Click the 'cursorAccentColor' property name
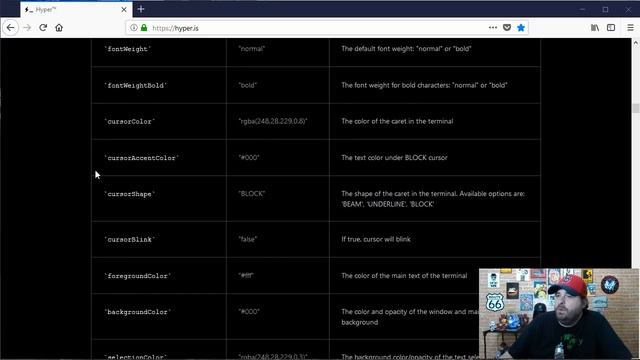 [x=141, y=158]
